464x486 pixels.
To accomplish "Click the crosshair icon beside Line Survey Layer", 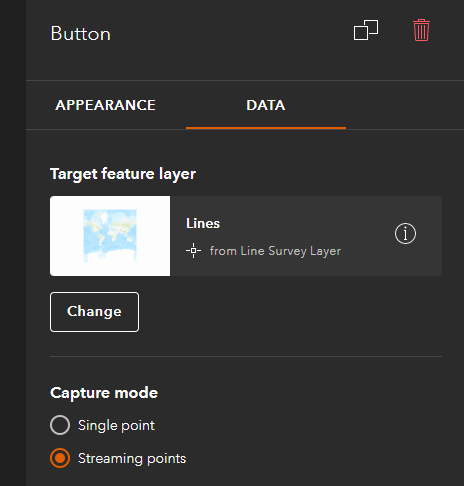I will (x=193, y=251).
